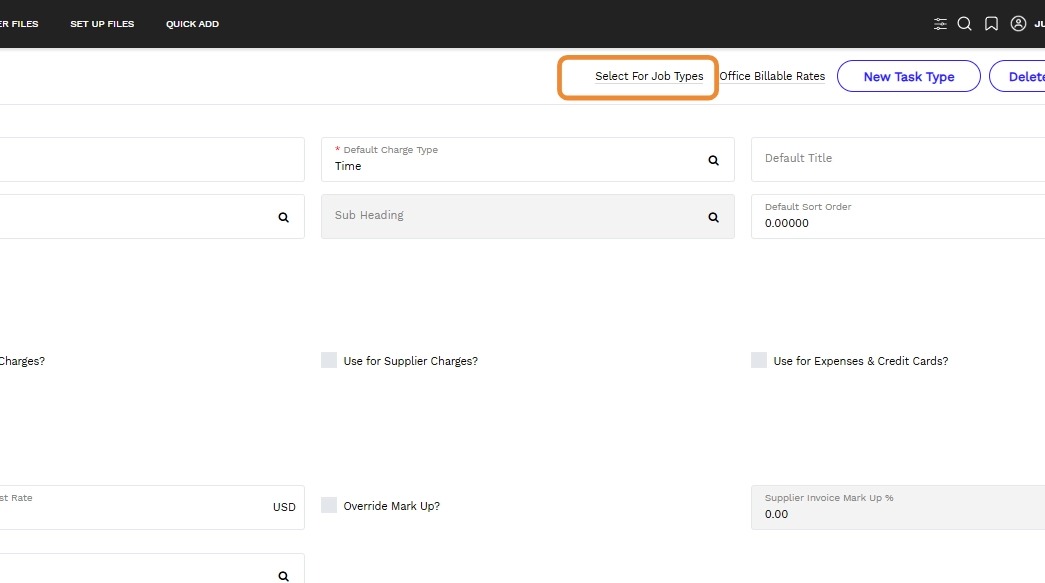Click lookup magnifier left of Sub Heading field
This screenshot has height=583, width=1045.
284,217
